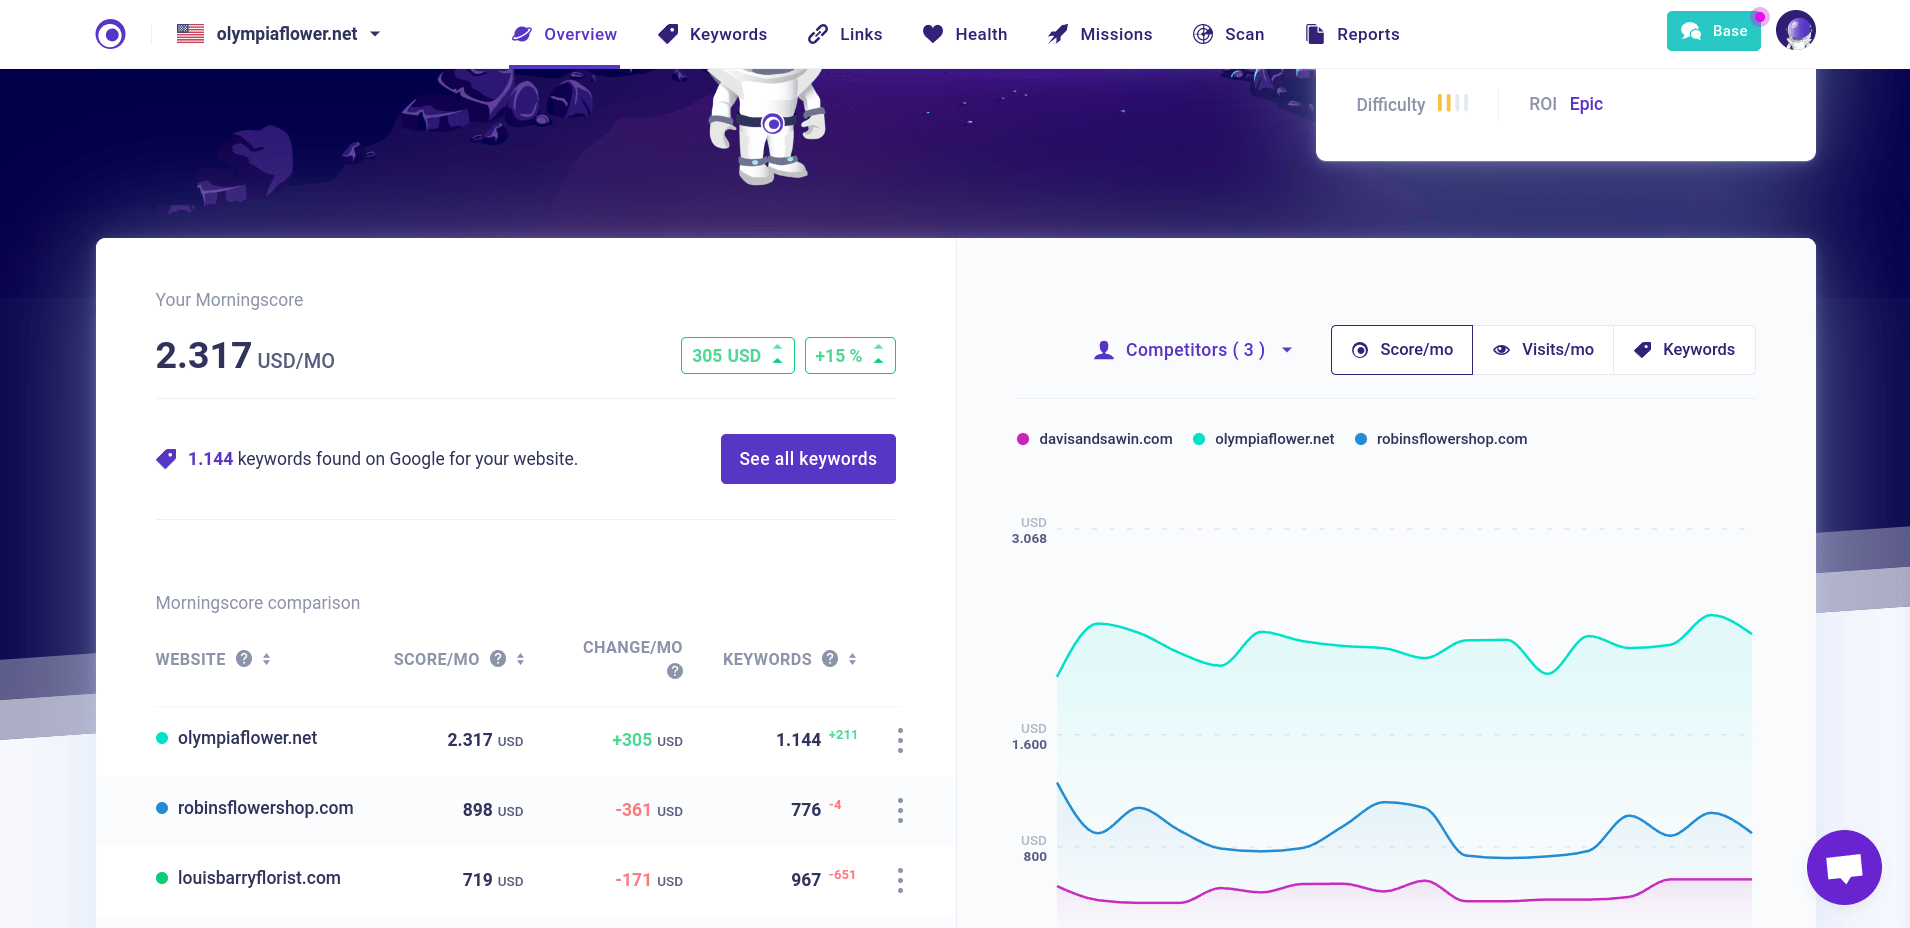The width and height of the screenshot is (1910, 928).
Task: Click help icon beside SCORE/MO column
Action: click(498, 659)
